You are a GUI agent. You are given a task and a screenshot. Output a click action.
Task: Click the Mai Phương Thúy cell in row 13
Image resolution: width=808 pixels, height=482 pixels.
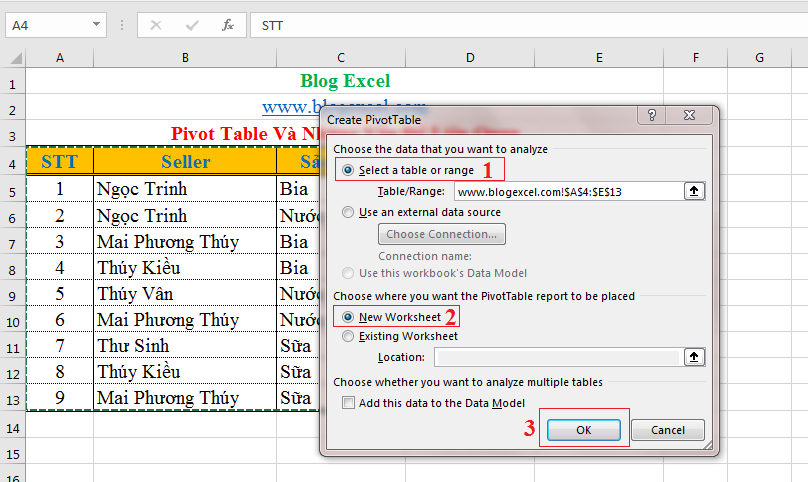click(185, 397)
